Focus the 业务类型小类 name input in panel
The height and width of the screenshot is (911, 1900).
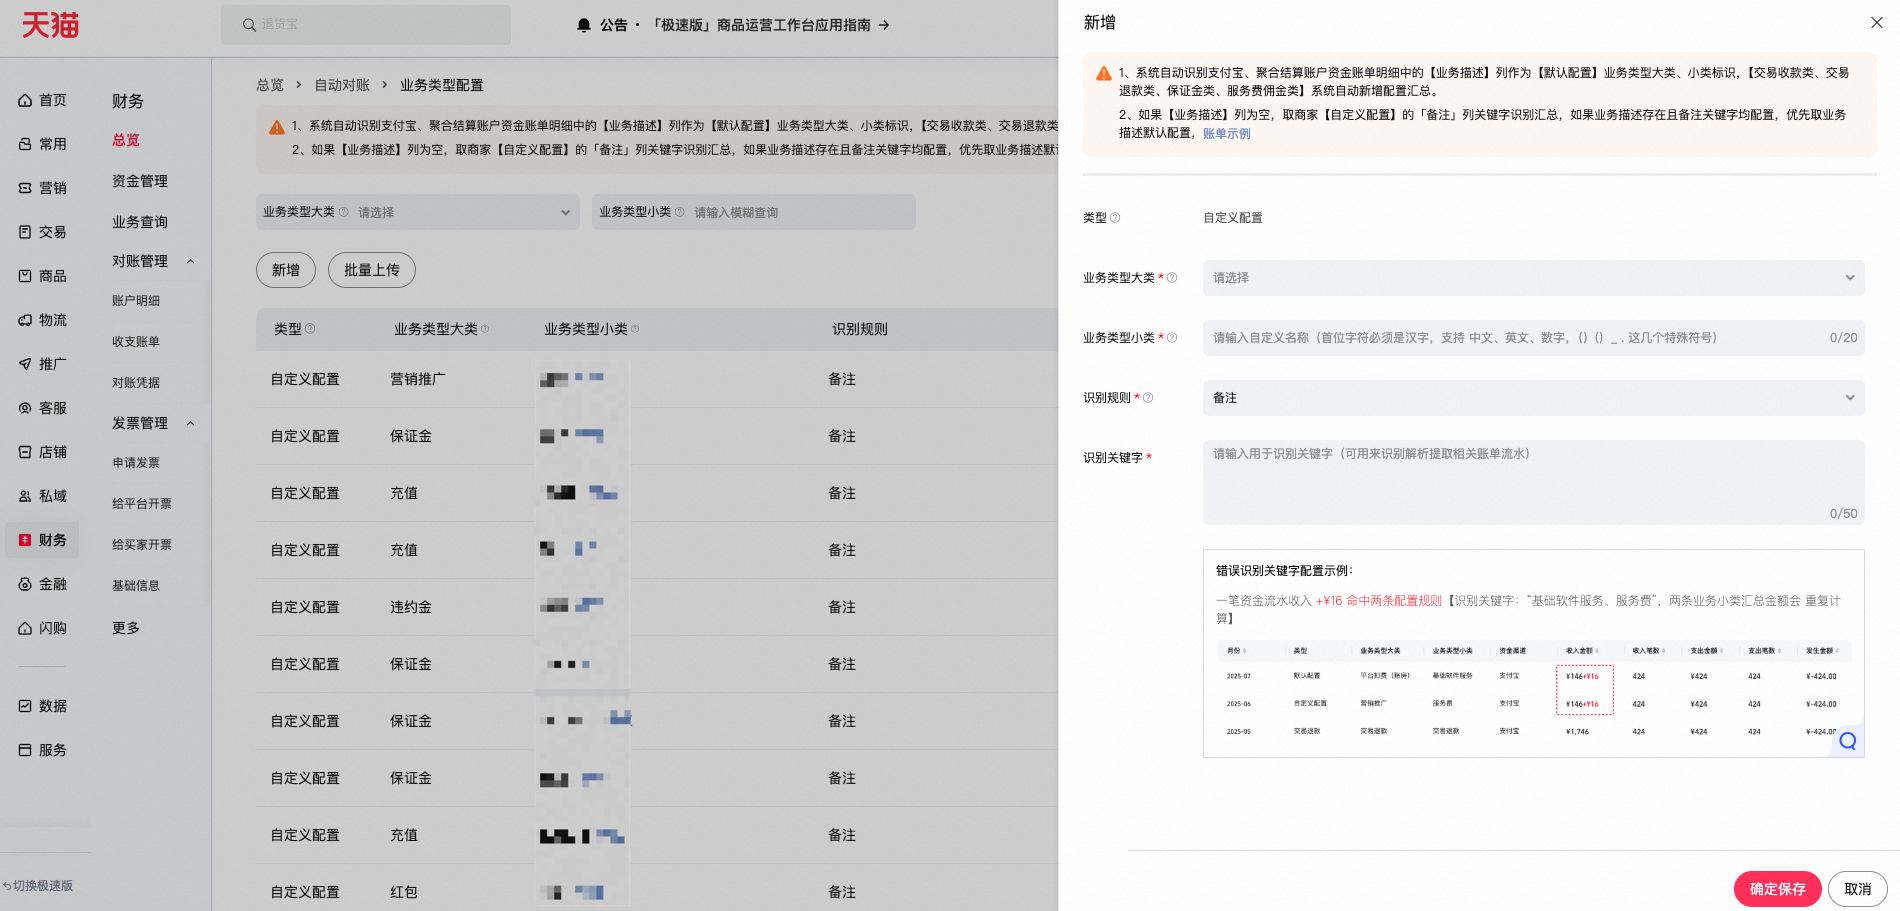pos(1533,337)
